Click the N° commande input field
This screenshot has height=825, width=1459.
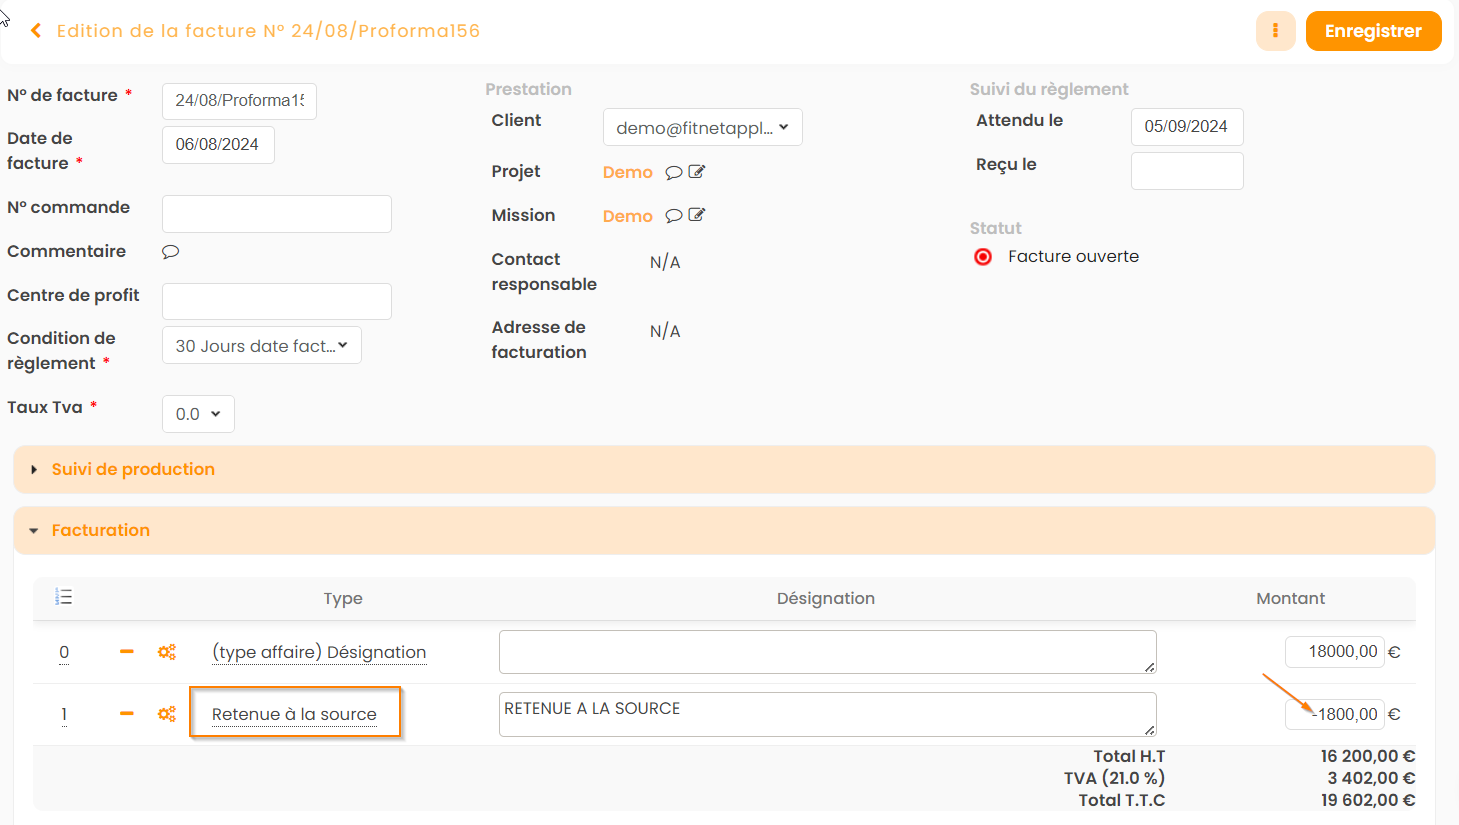pyautogui.click(x=276, y=214)
